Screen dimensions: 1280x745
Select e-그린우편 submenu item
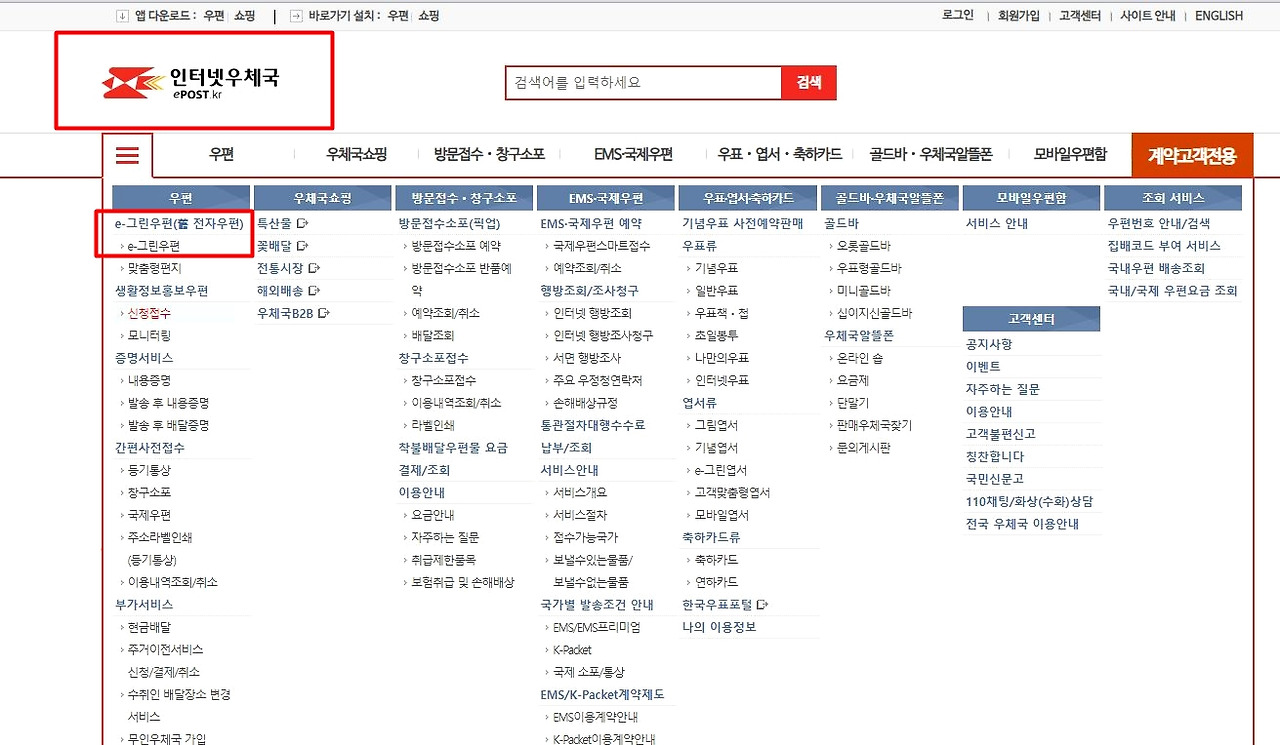tap(154, 246)
